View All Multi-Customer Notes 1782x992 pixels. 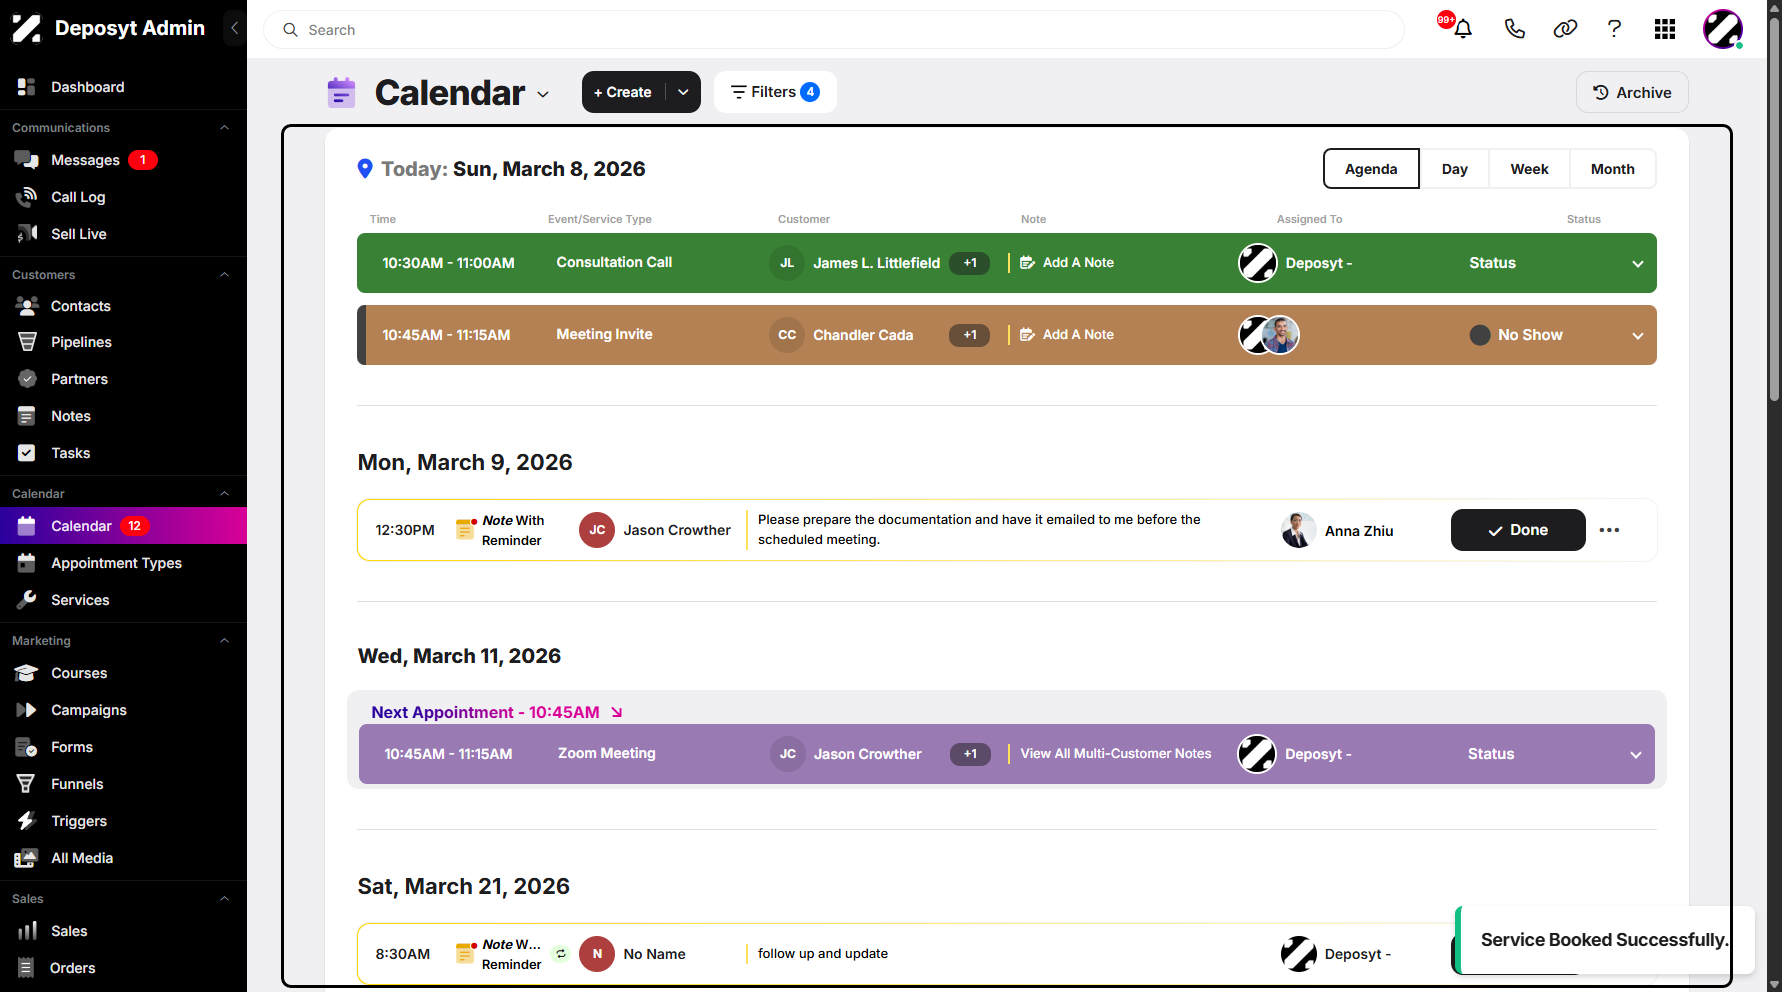[1116, 754]
